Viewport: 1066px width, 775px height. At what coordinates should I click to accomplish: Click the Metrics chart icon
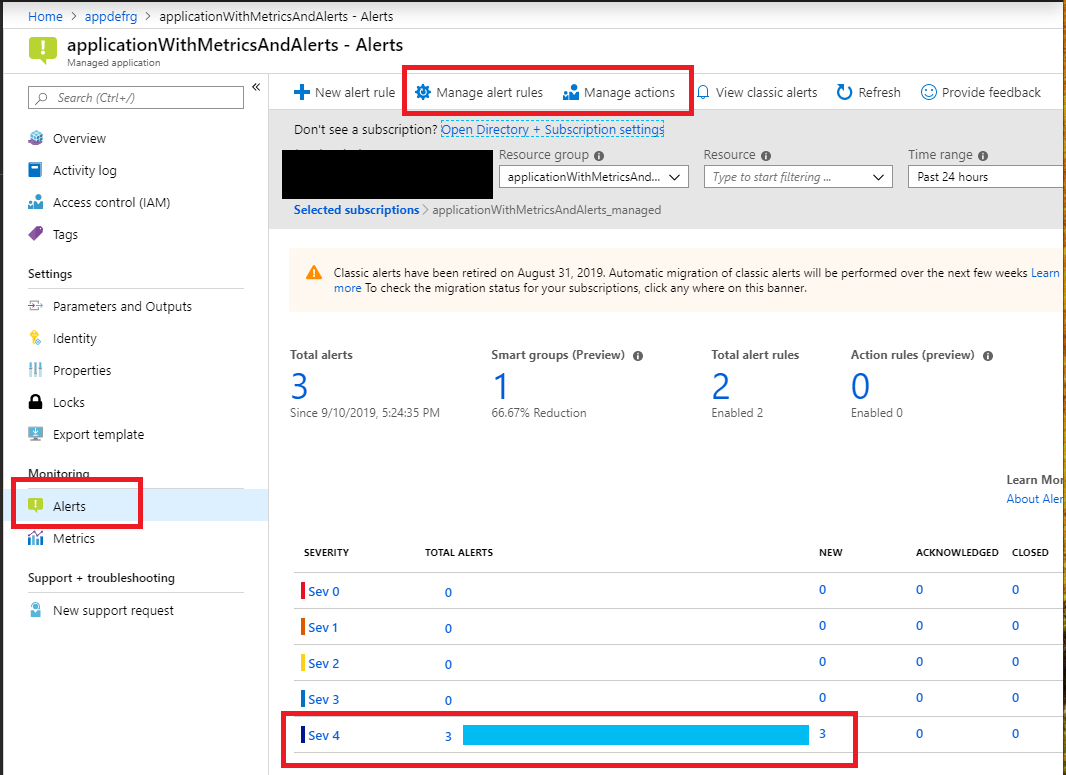point(35,538)
